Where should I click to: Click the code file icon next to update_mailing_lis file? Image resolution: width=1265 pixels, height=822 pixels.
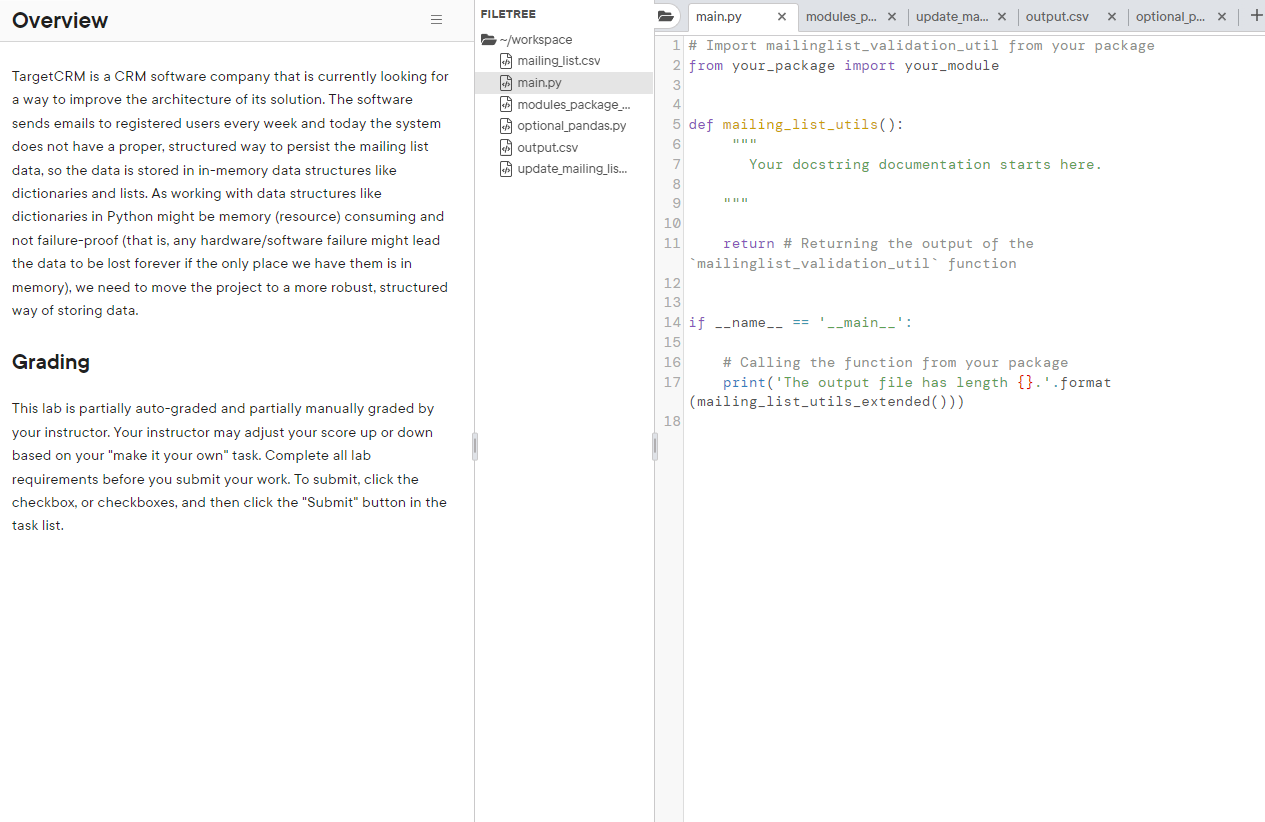505,168
